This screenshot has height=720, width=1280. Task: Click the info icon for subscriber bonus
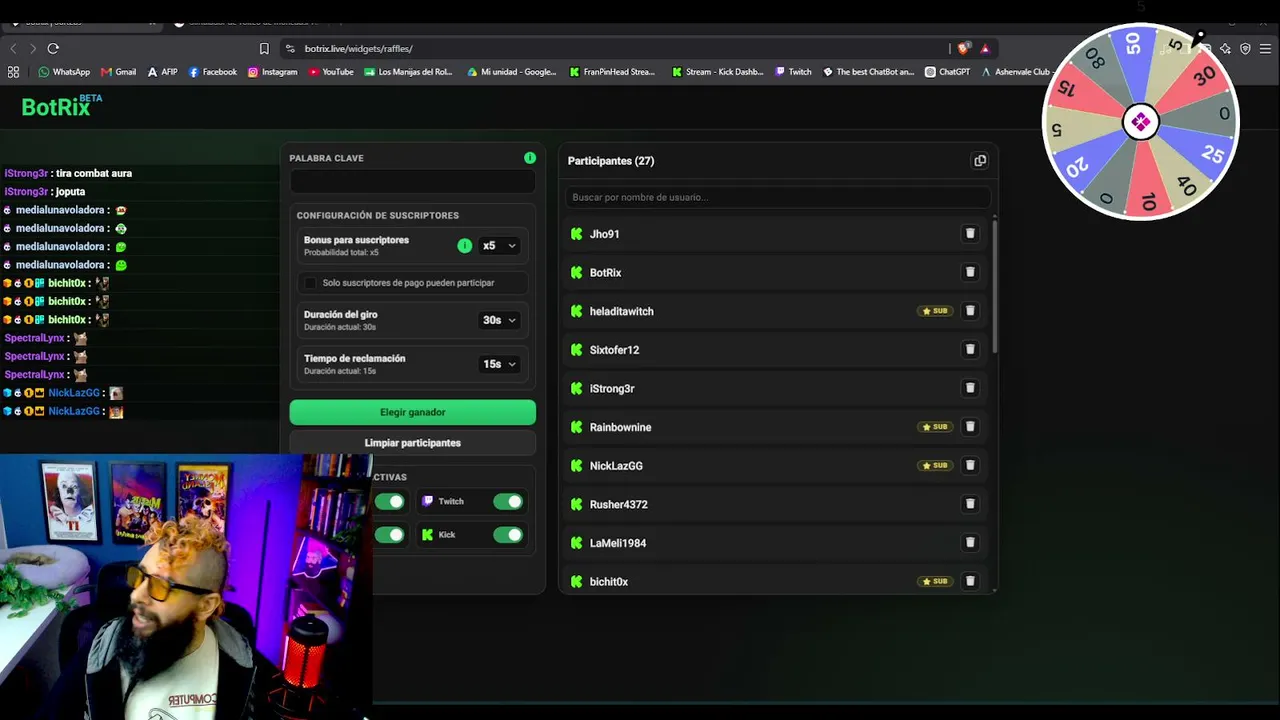coord(464,246)
